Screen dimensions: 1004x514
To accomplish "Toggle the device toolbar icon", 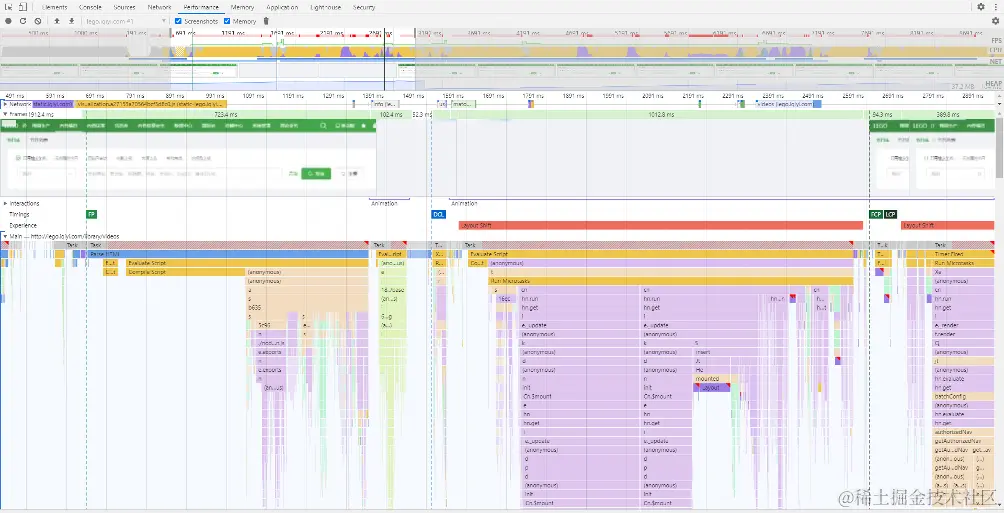I will [22, 7].
